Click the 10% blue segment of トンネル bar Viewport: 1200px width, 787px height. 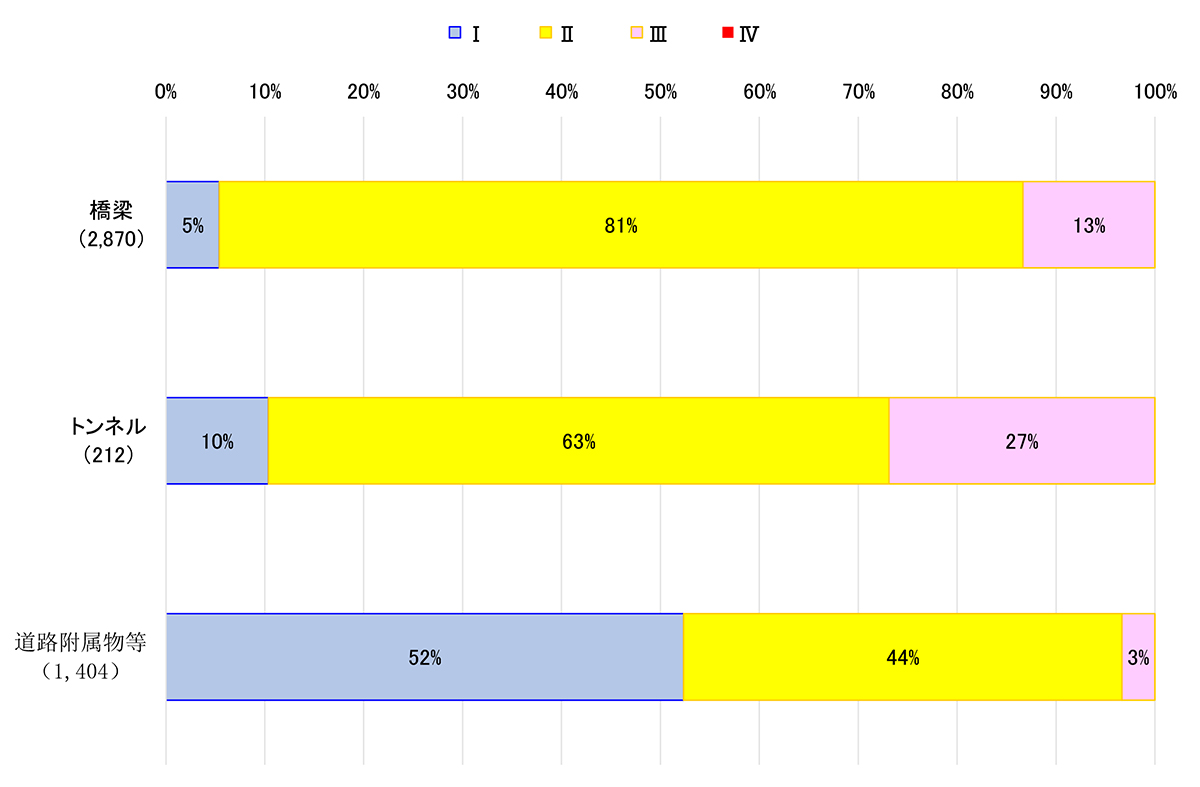click(217, 441)
